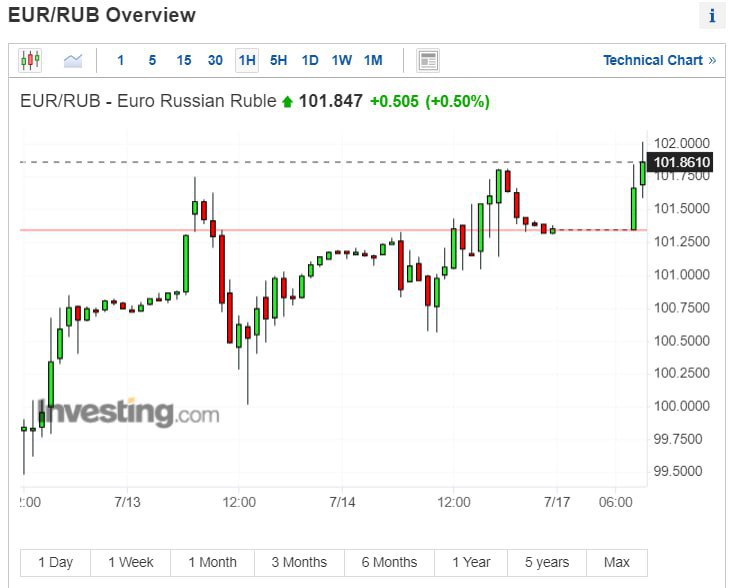732x588 pixels.
Task: Select the 1H interval button
Action: (x=247, y=60)
